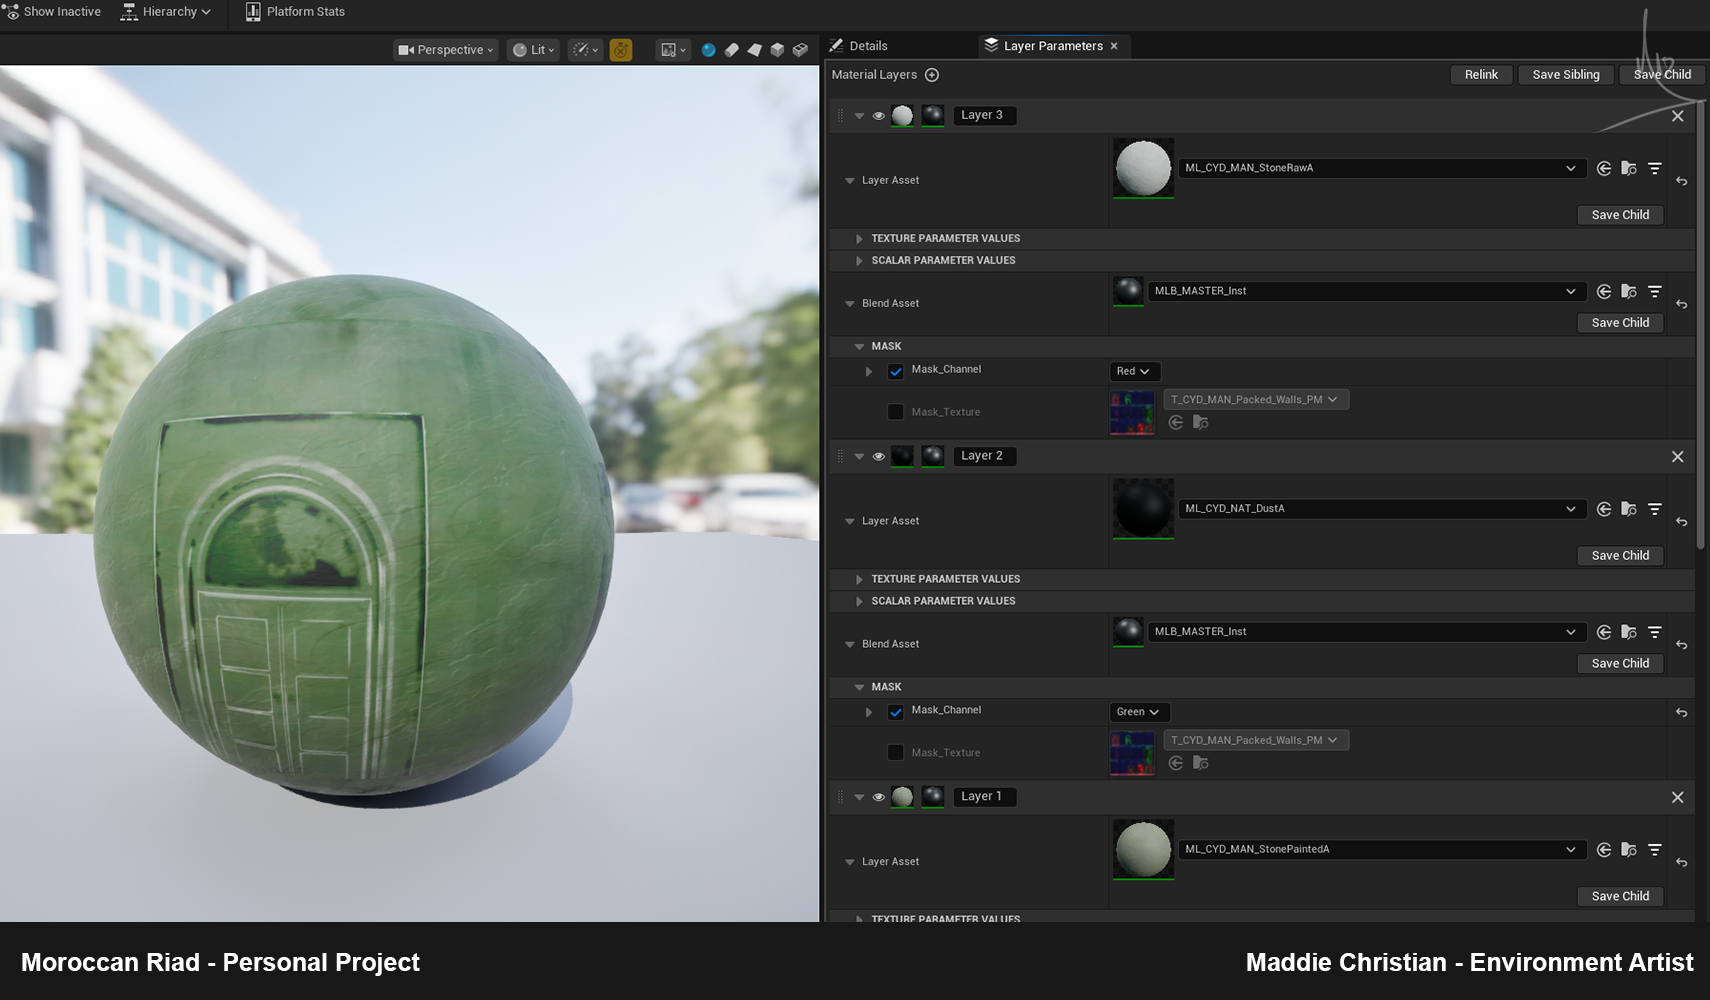The image size is (1710, 1000).
Task: Click Save Child under Layer 3 Blend Asset
Action: click(x=1620, y=323)
